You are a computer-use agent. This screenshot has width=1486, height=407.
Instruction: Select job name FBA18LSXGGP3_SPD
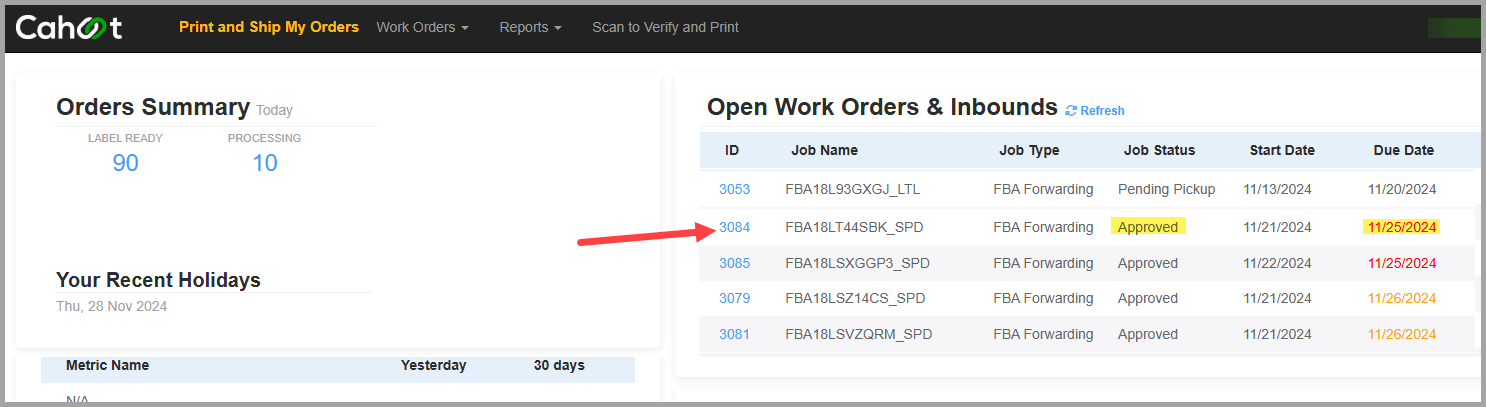pyautogui.click(x=857, y=263)
